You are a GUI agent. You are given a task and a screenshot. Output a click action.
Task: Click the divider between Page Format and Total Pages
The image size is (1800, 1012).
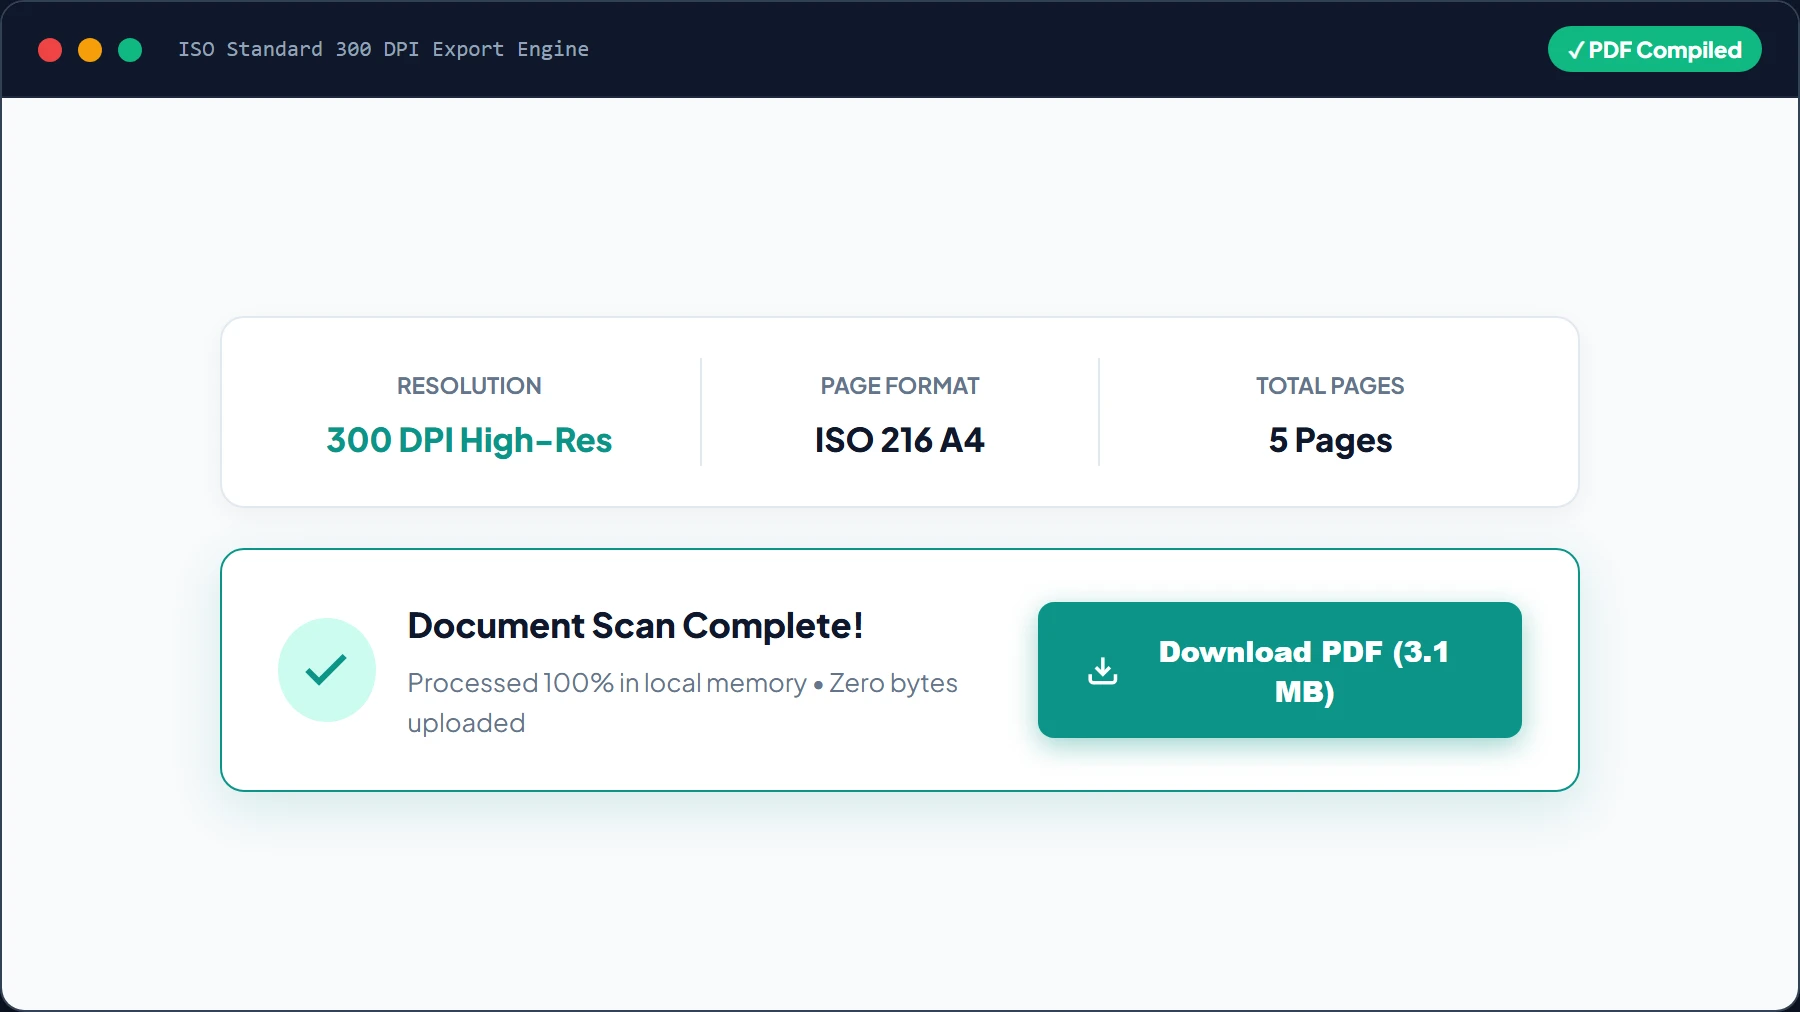[1099, 412]
